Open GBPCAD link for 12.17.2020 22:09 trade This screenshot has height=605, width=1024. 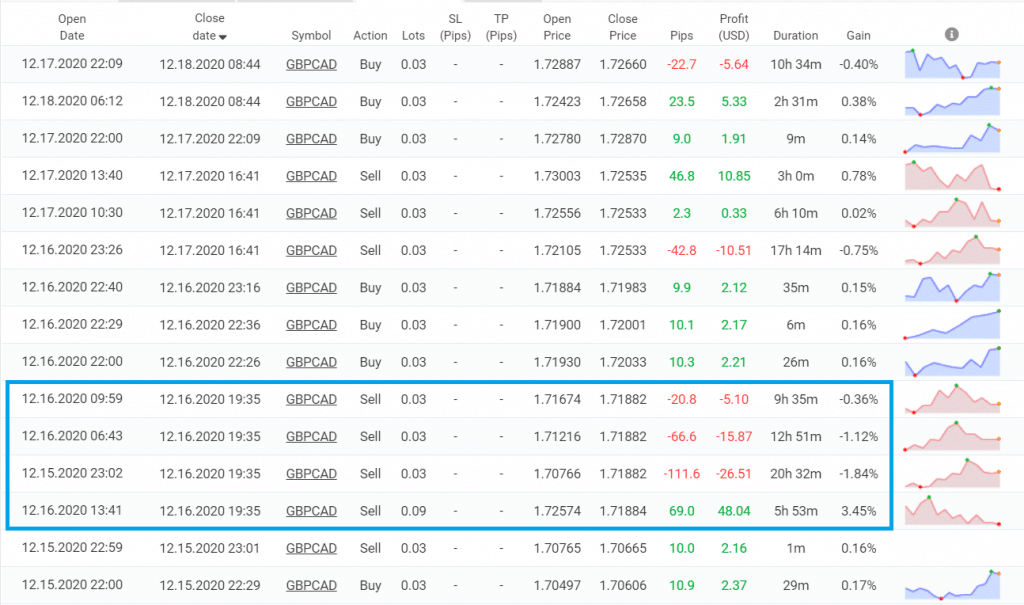click(311, 64)
